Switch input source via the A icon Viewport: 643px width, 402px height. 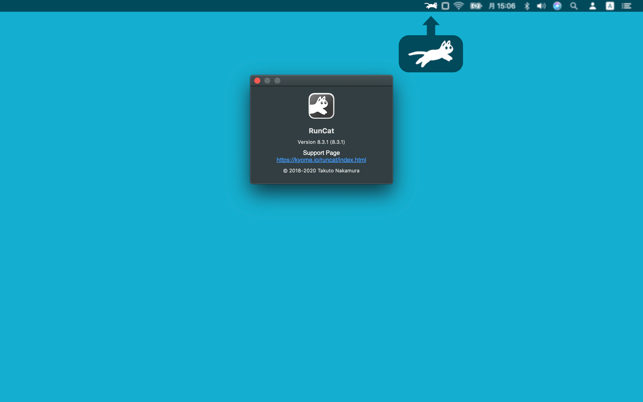[x=610, y=6]
